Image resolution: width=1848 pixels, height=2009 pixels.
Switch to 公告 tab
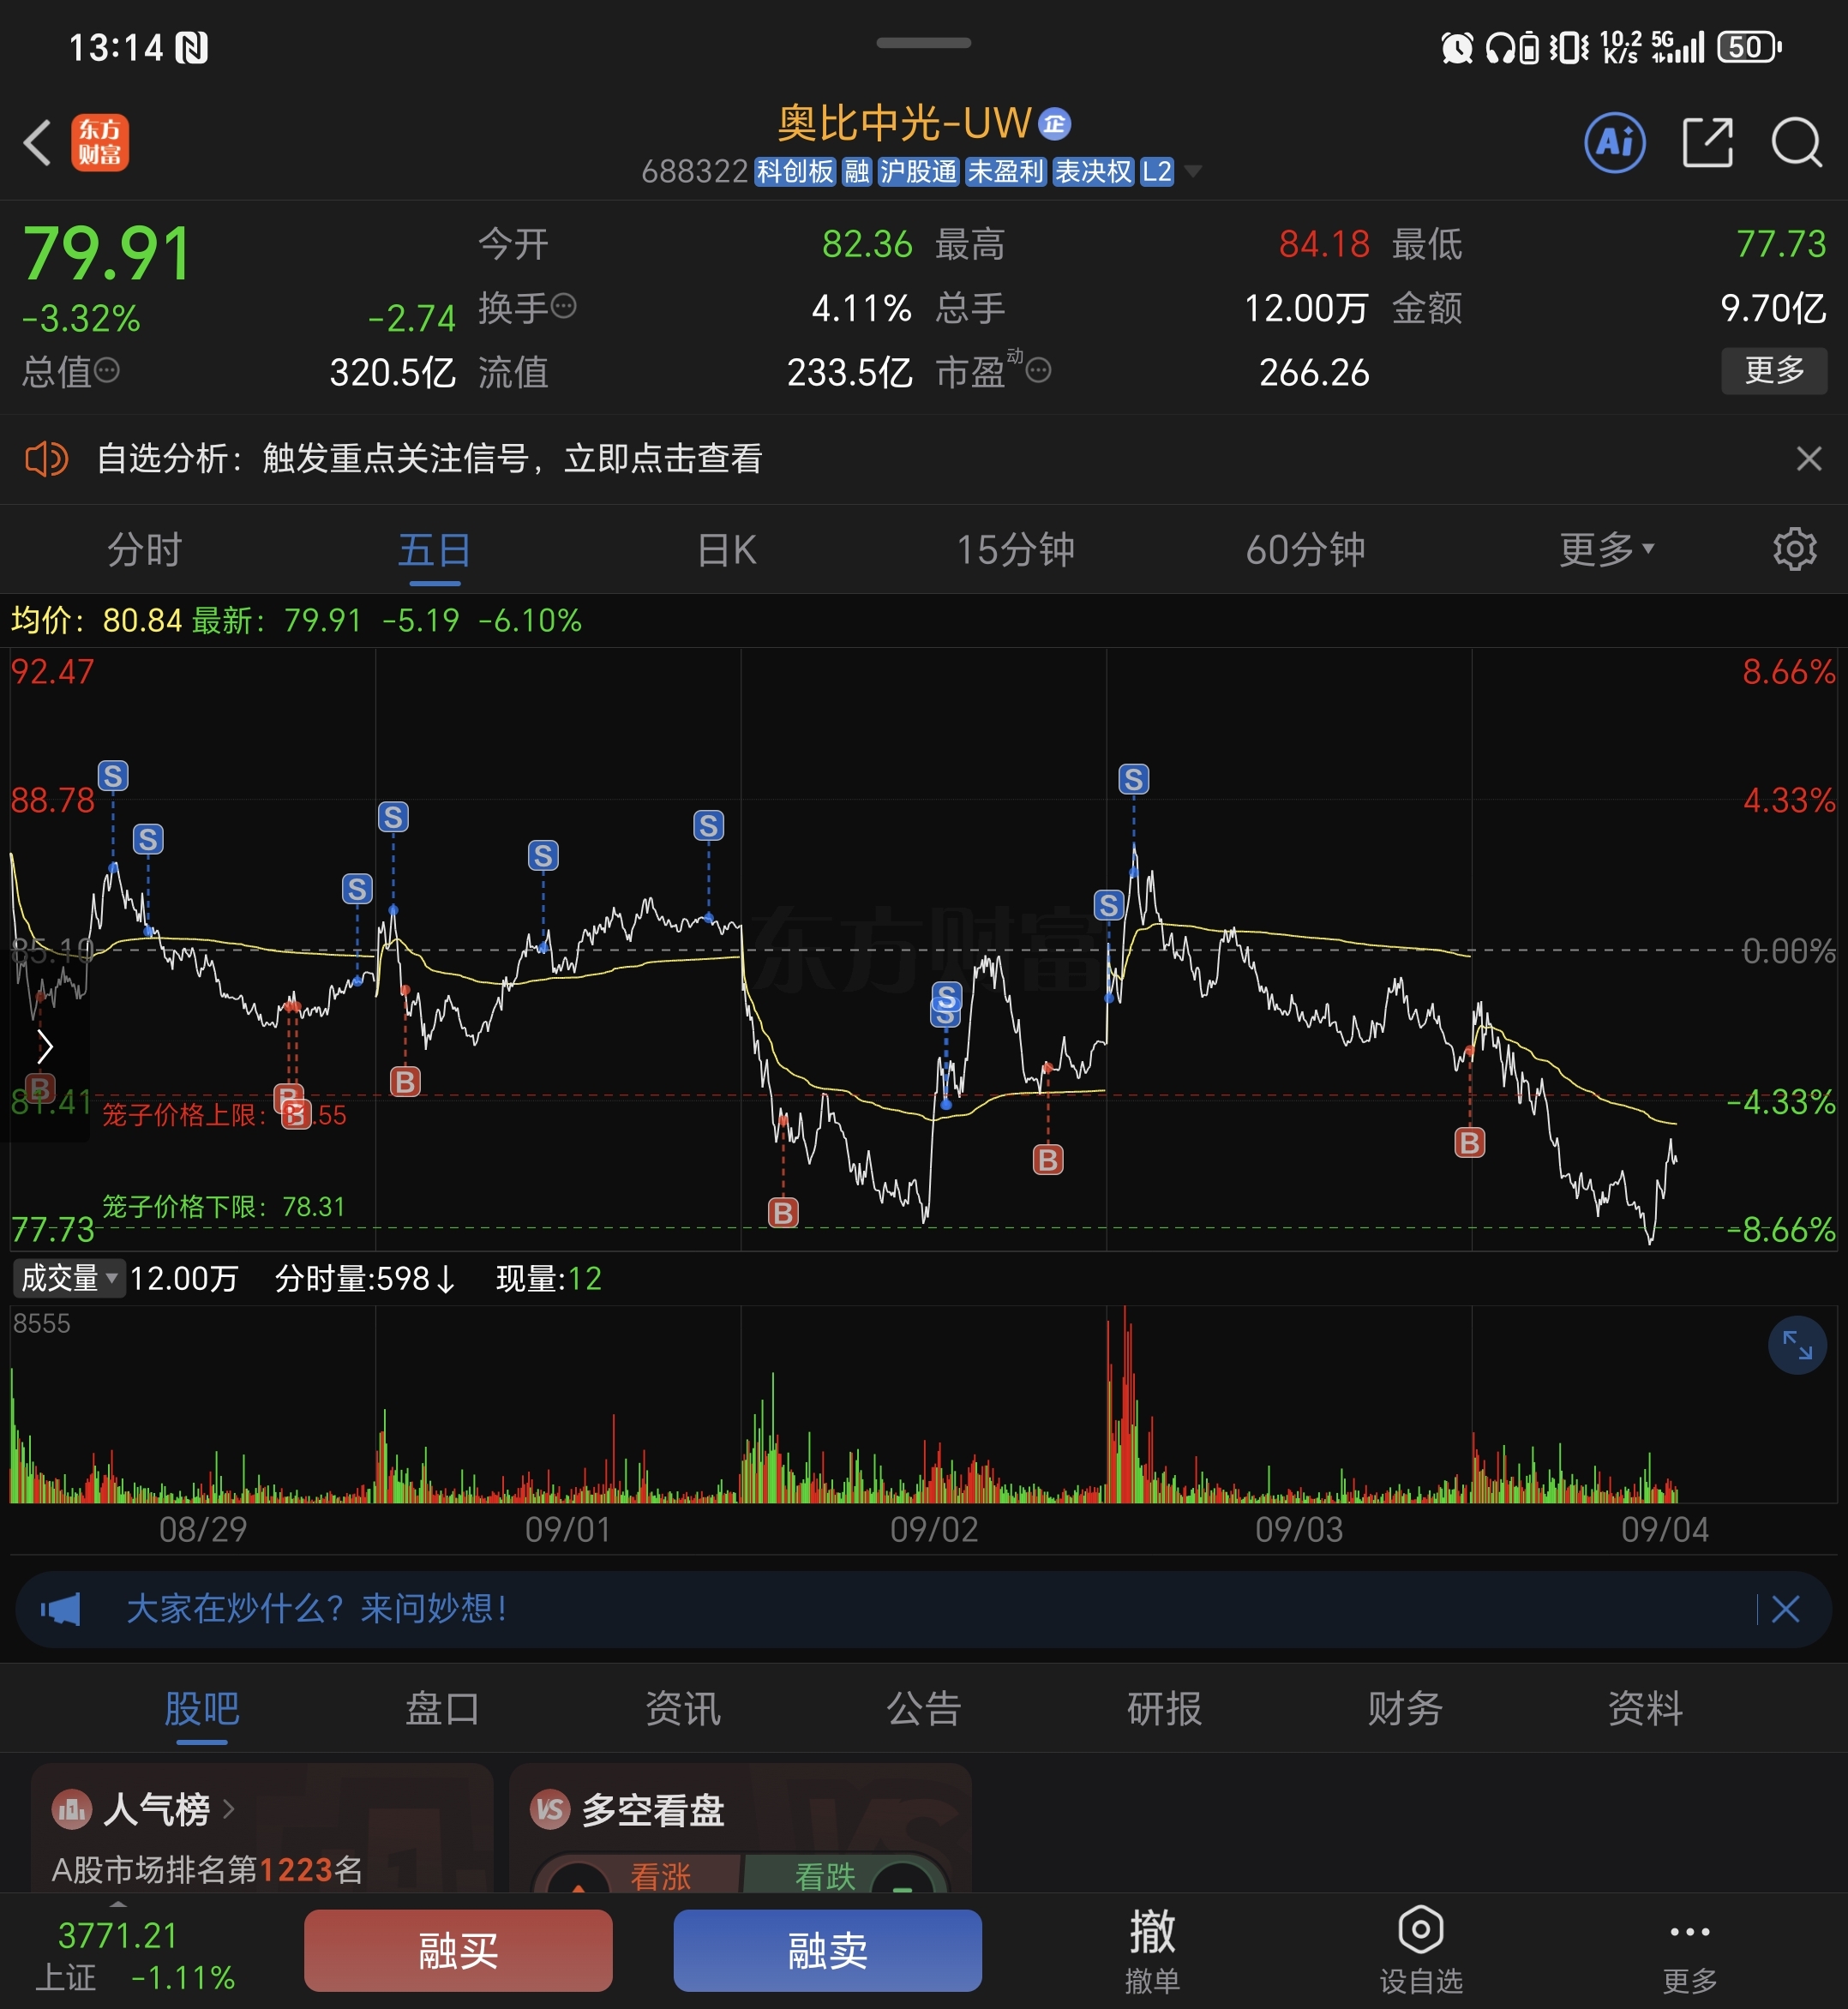point(924,1709)
